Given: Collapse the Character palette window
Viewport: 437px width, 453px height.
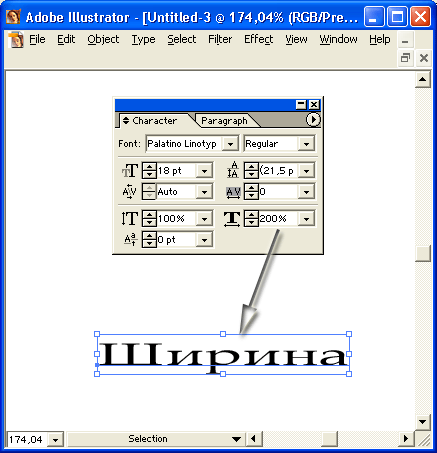Looking at the screenshot, I should point(301,105).
